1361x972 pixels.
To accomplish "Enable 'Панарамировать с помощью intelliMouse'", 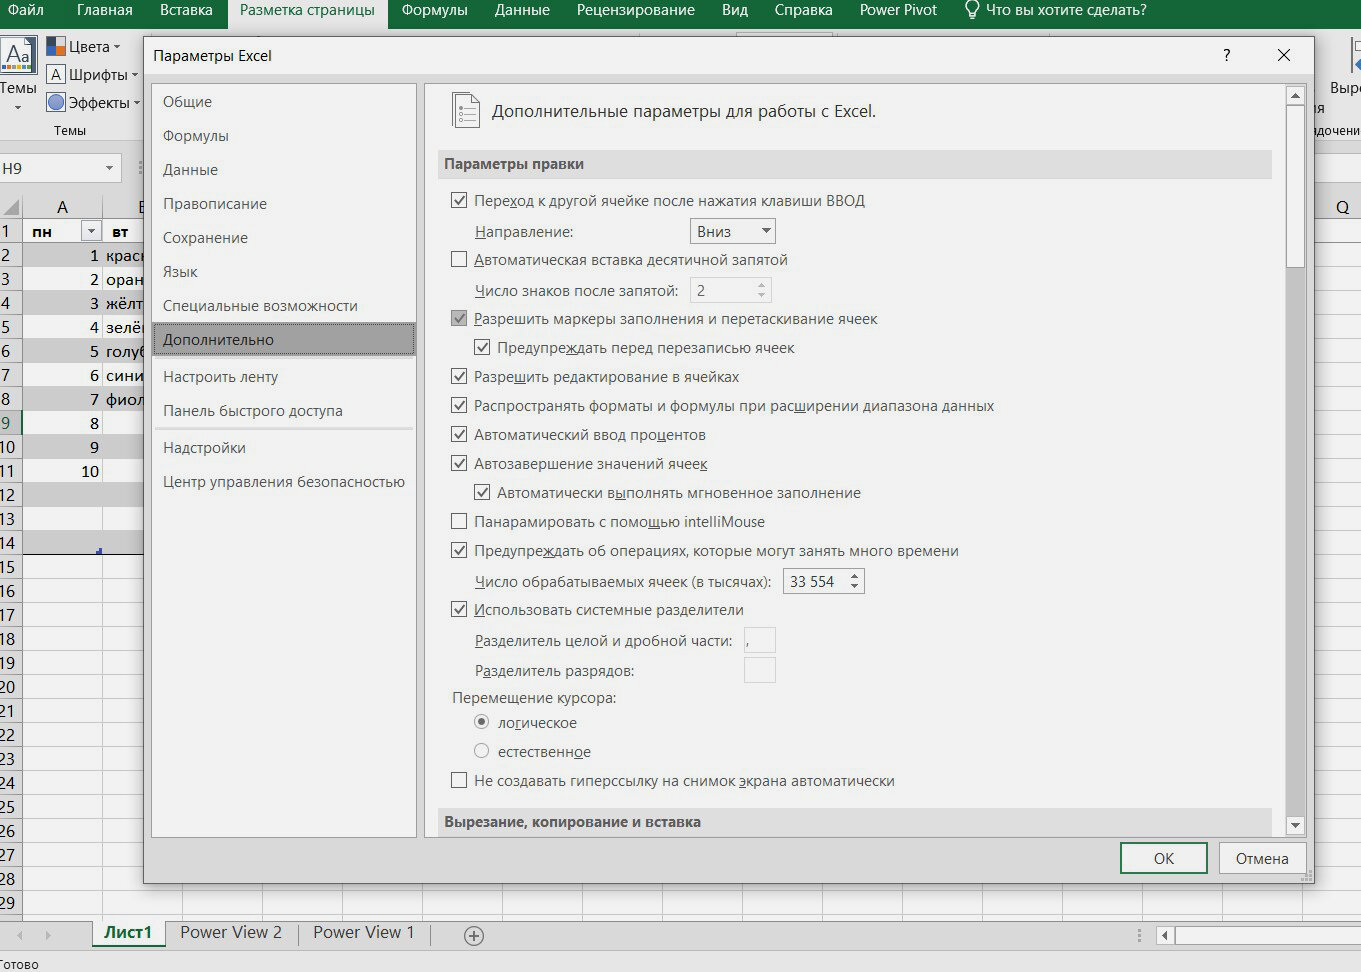I will 459,522.
